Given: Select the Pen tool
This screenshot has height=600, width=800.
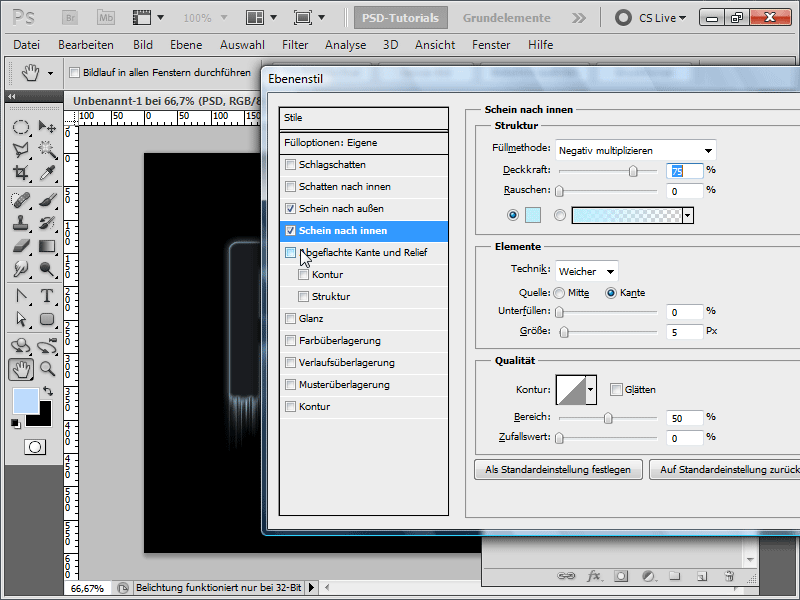Looking at the screenshot, I should [20, 295].
